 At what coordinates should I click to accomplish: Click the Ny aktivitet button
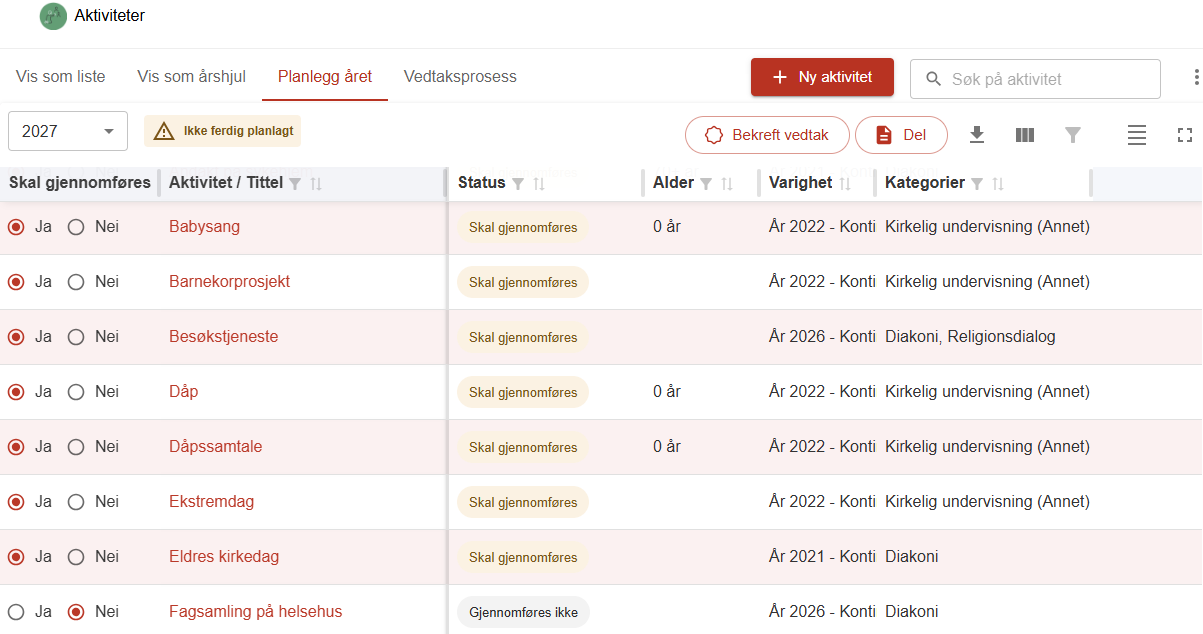click(822, 77)
